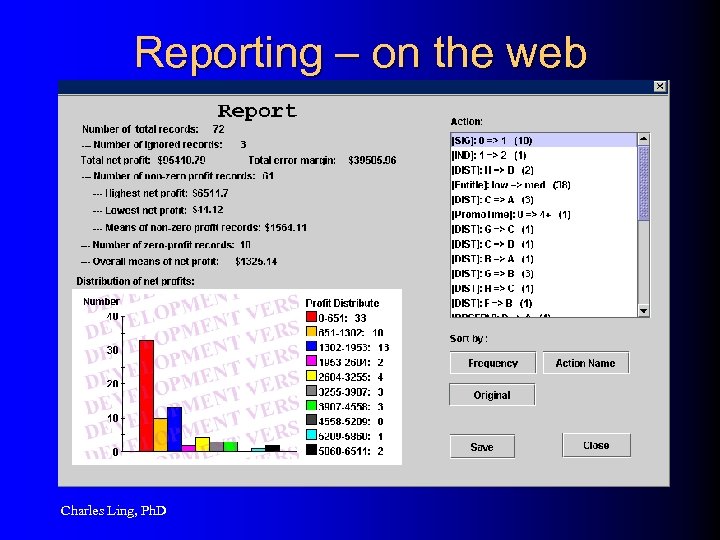Save the report
Image resolution: width=720 pixels, height=540 pixels.
click(482, 446)
